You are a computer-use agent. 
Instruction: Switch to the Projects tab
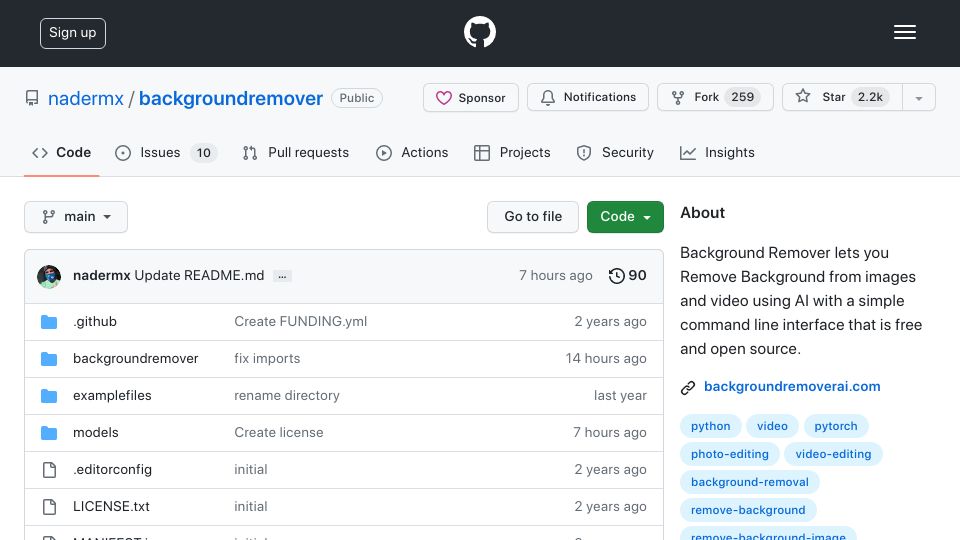[512, 152]
